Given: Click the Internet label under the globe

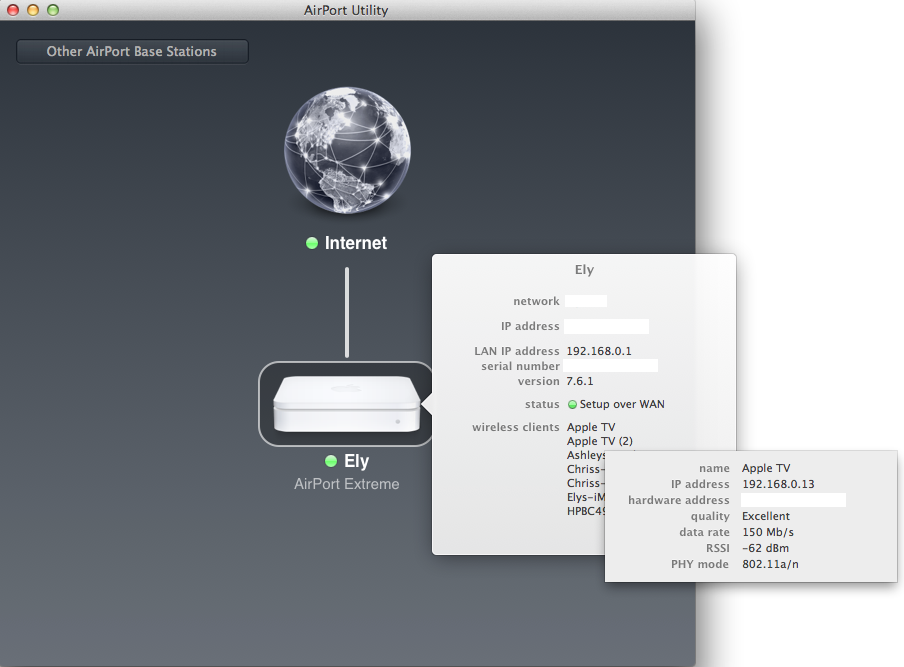Looking at the screenshot, I should pyautogui.click(x=356, y=243).
